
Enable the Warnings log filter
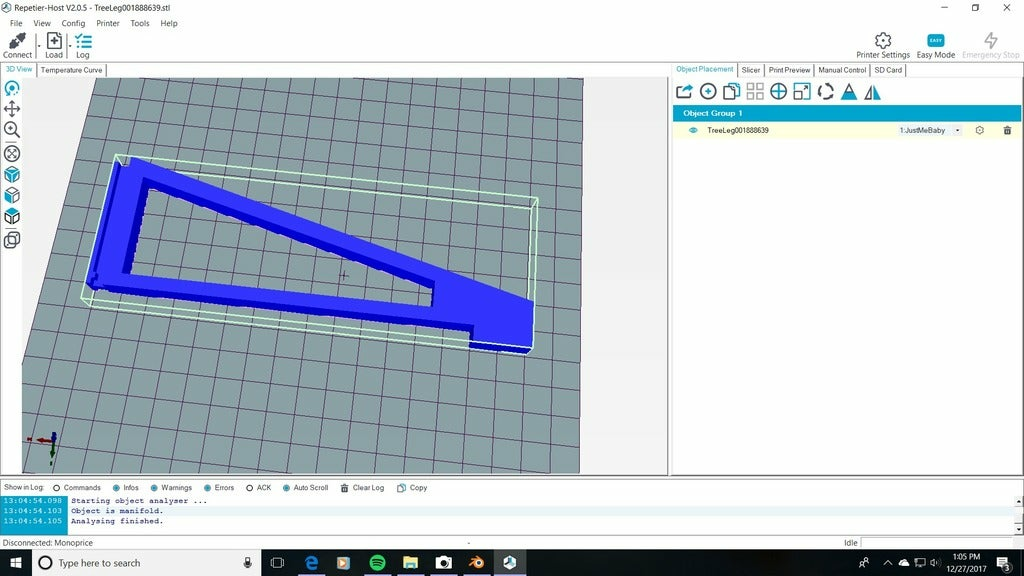(154, 488)
